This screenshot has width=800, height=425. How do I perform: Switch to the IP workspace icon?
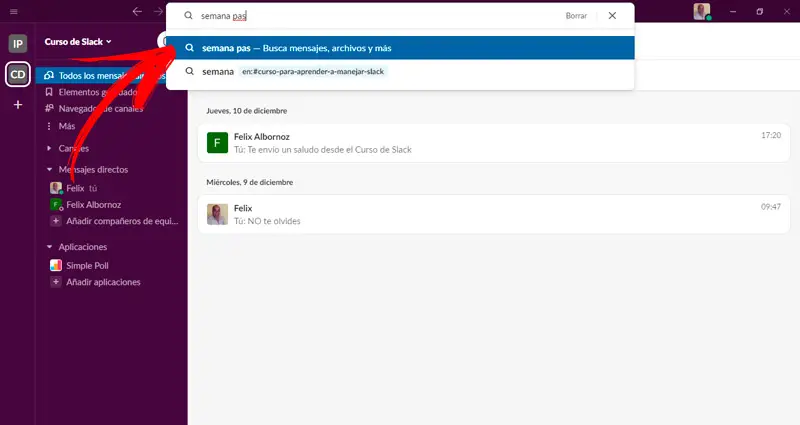(18, 44)
